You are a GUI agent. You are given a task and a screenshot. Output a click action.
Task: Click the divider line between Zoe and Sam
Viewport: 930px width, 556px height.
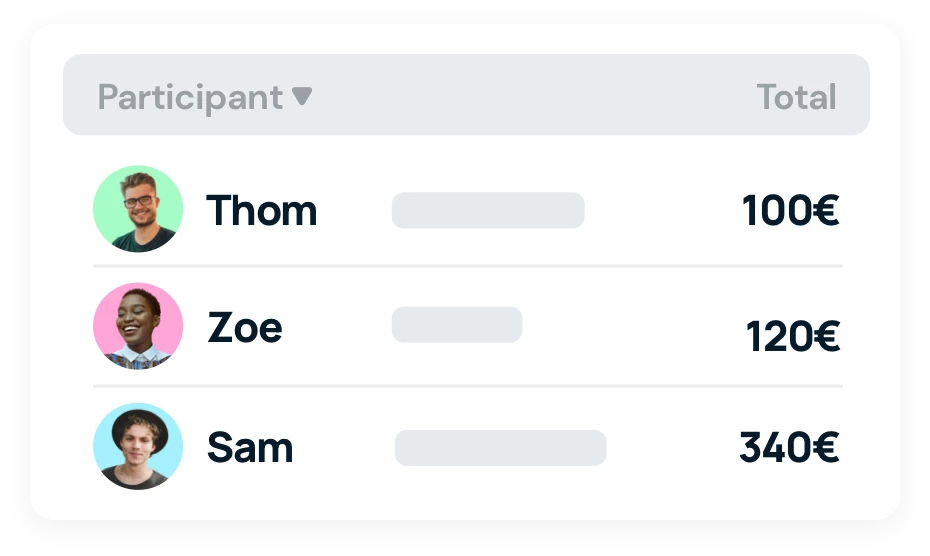(x=468, y=386)
